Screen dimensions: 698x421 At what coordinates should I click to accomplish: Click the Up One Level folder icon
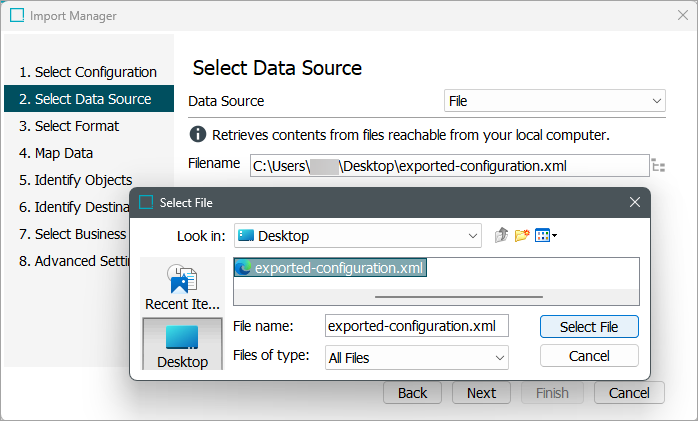pos(502,236)
